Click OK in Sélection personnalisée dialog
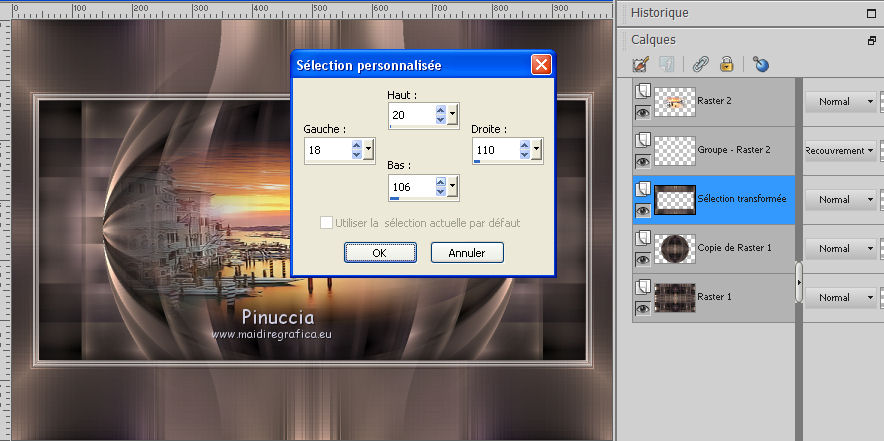Viewport: 884px width, 441px height. pyautogui.click(x=380, y=253)
